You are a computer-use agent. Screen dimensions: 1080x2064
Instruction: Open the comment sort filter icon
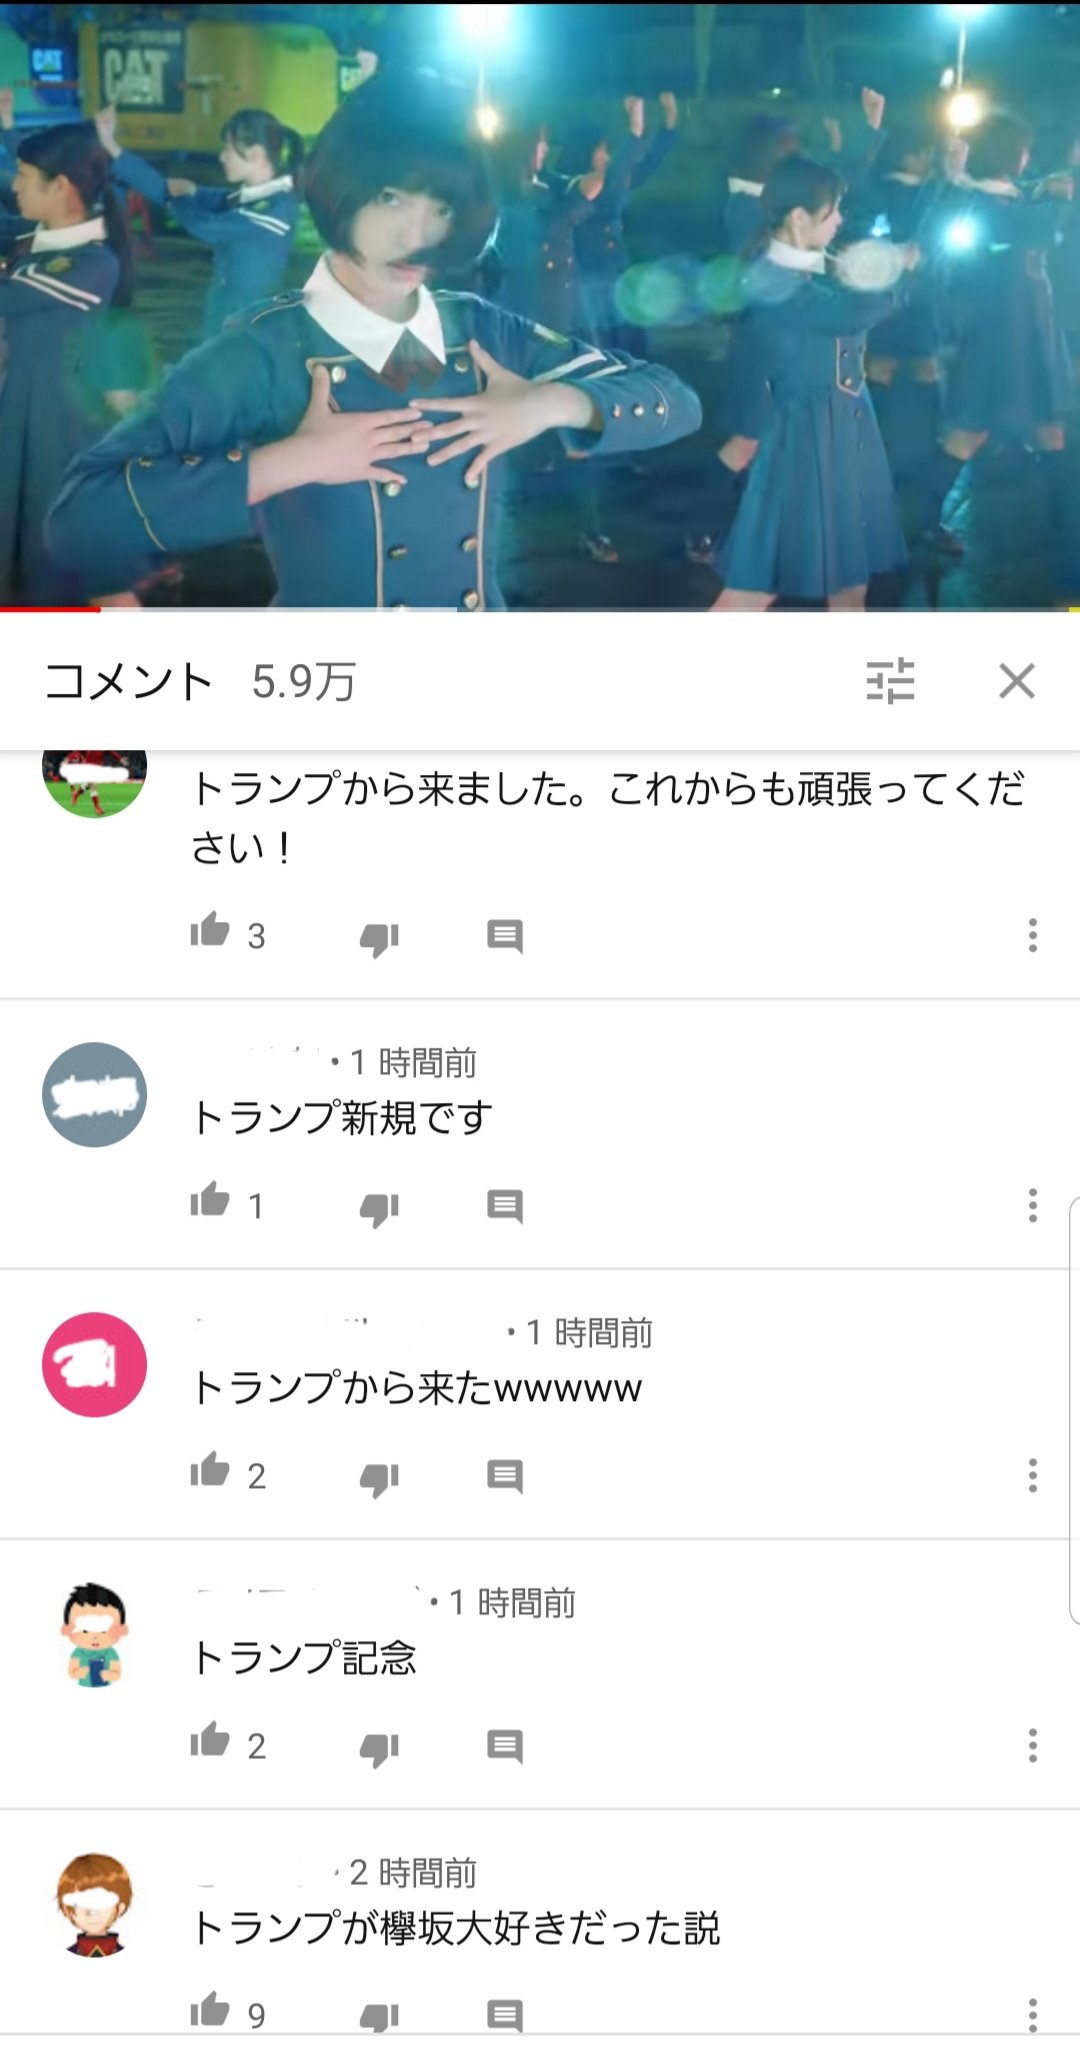(x=890, y=681)
